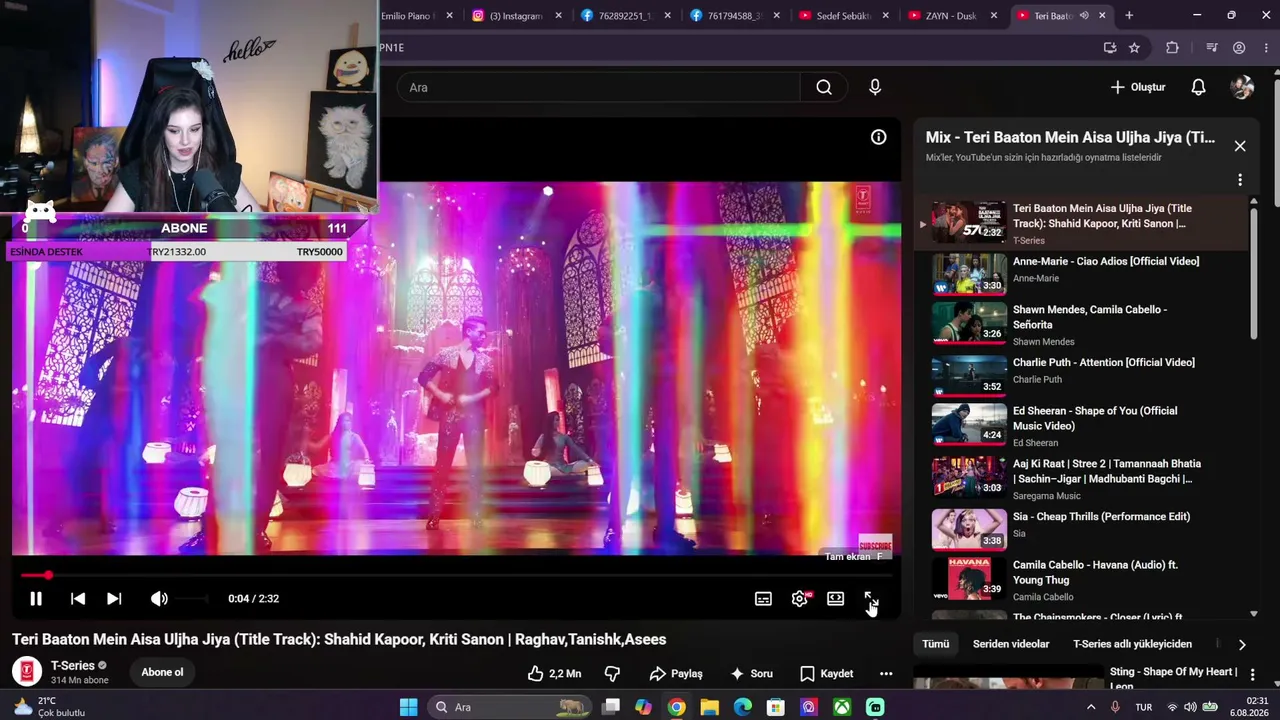This screenshot has width=1280, height=720.
Task: Bookmark this page with the star icon
Action: pyautogui.click(x=1134, y=48)
